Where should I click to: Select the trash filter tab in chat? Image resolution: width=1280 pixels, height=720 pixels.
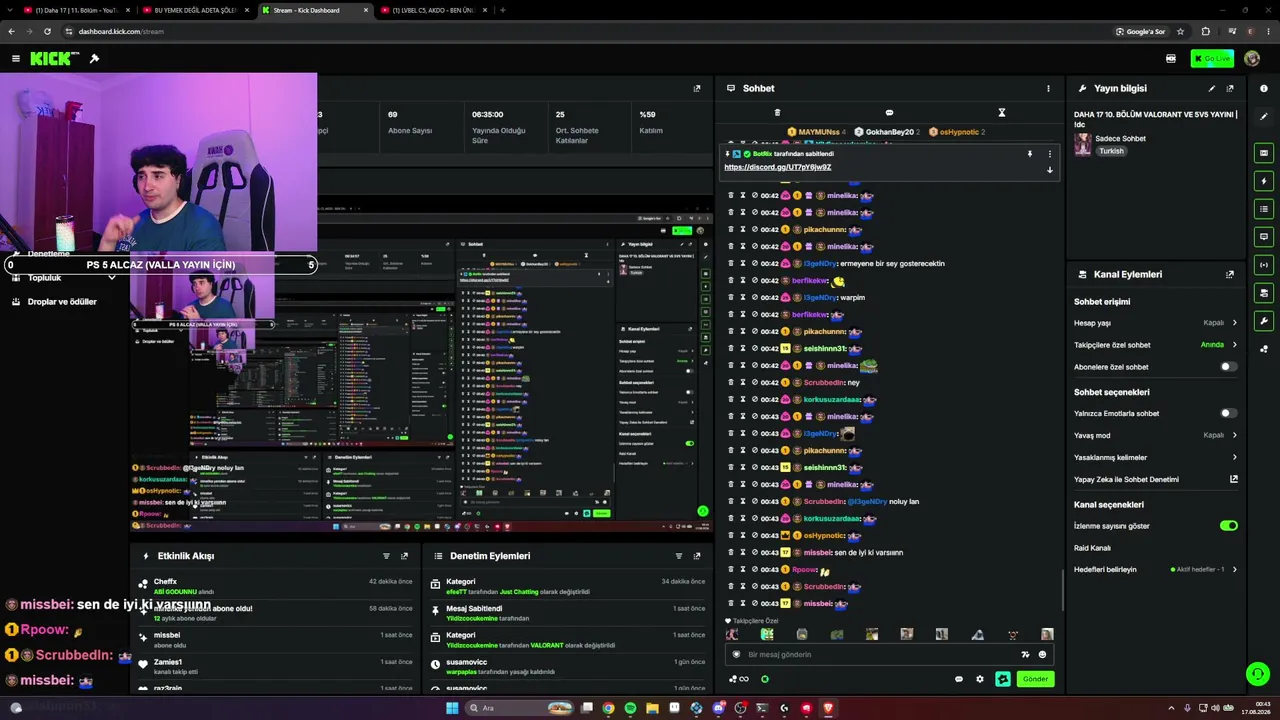(777, 112)
